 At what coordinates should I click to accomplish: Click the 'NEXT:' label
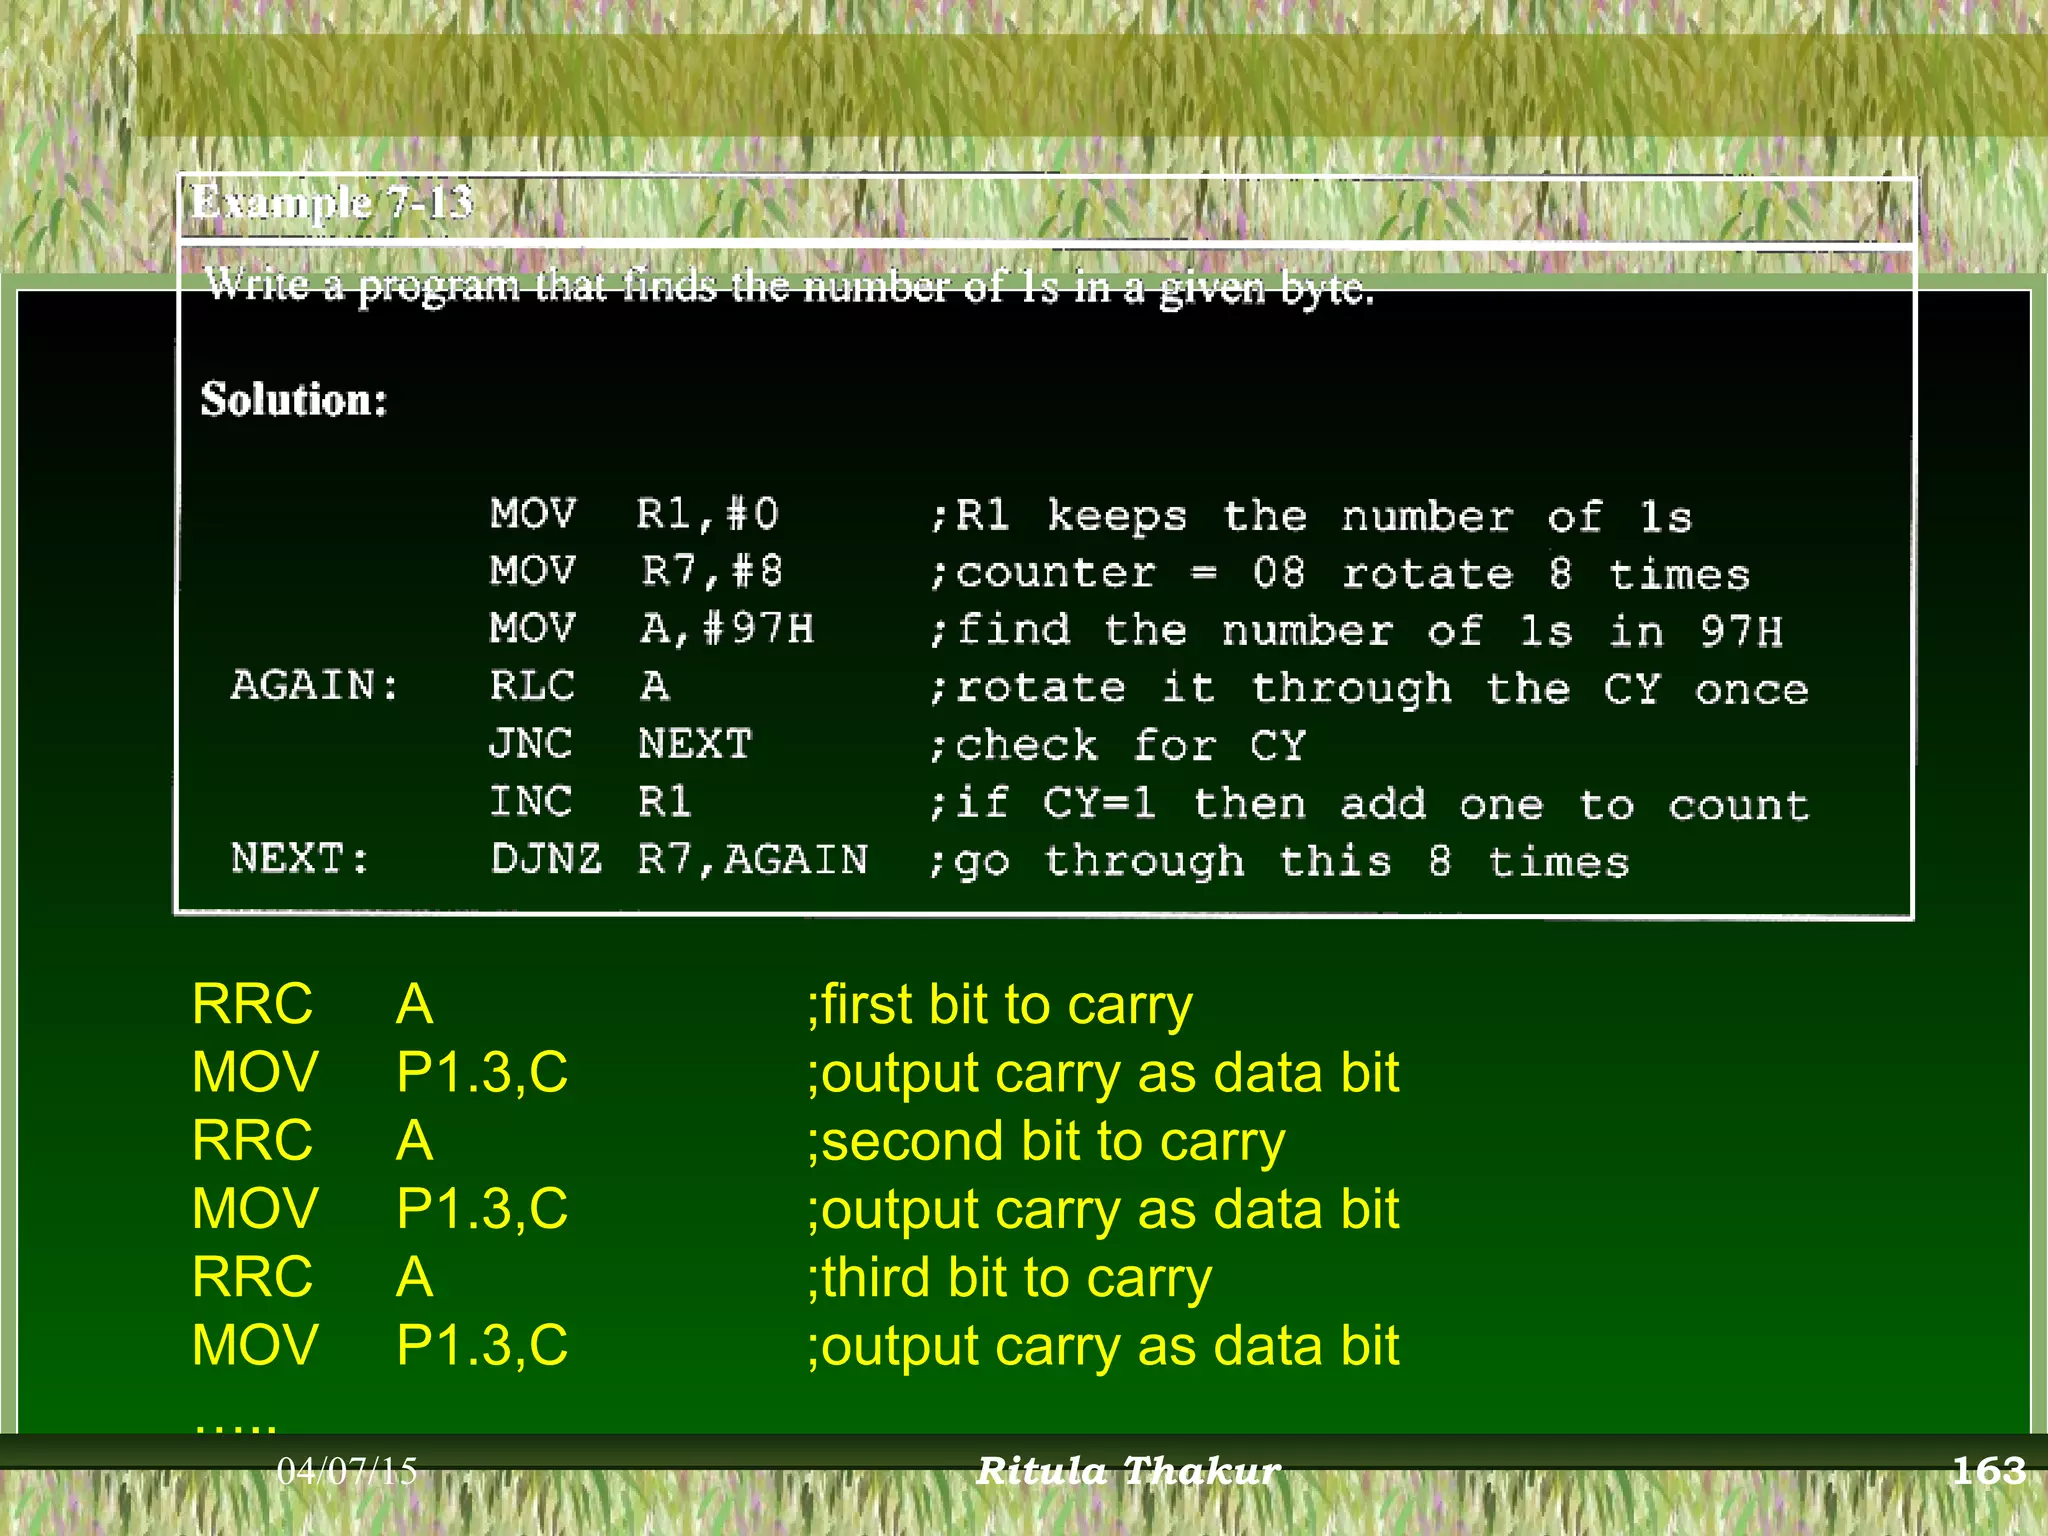tap(300, 859)
